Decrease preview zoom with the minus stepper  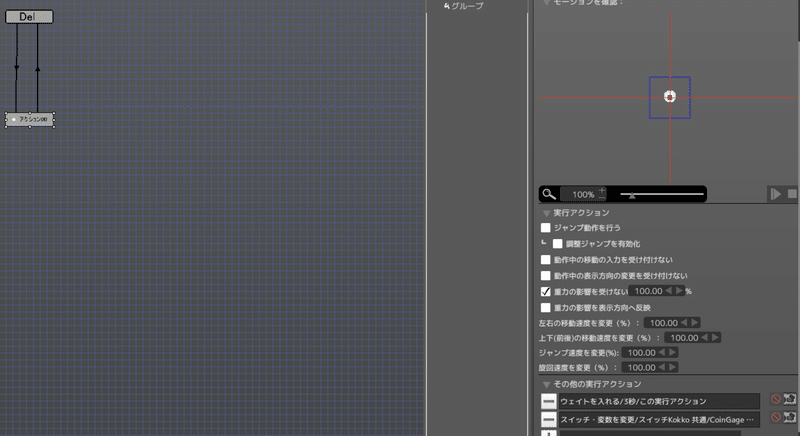(602, 197)
